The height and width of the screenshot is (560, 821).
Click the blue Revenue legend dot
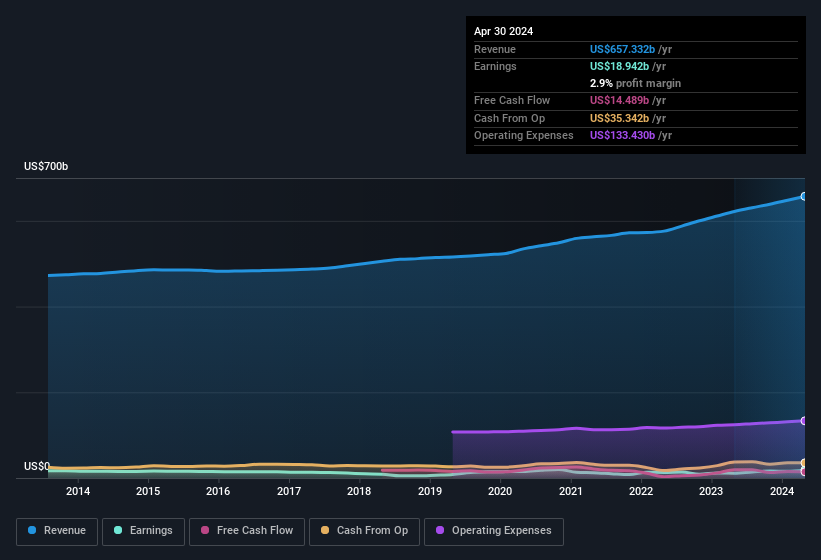point(32,530)
